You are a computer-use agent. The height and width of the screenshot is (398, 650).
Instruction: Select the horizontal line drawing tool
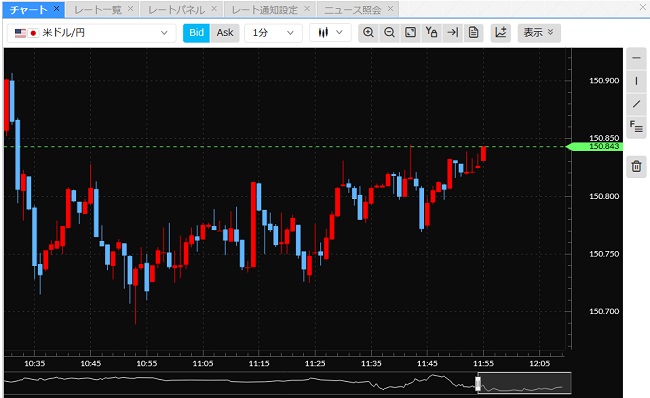click(x=636, y=58)
